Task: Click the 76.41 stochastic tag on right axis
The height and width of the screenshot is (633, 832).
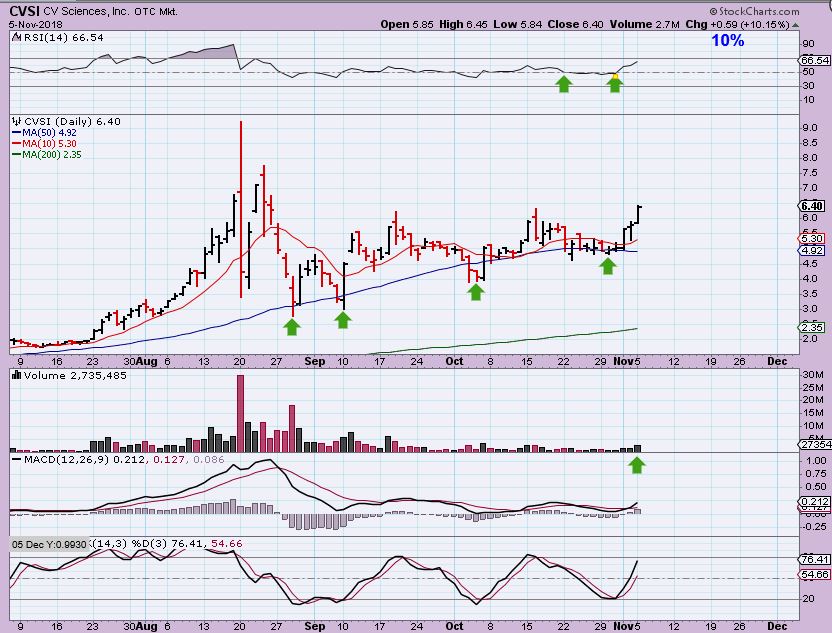Action: tap(815, 559)
